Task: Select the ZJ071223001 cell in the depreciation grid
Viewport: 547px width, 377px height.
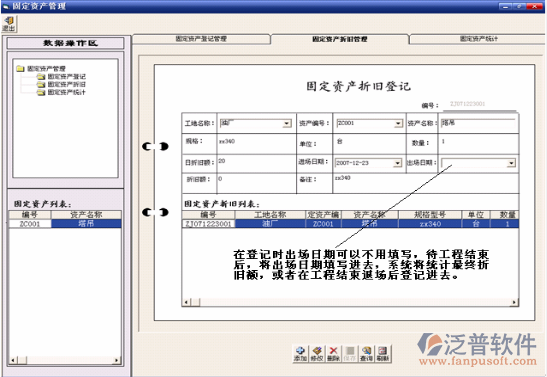Action: pos(208,224)
